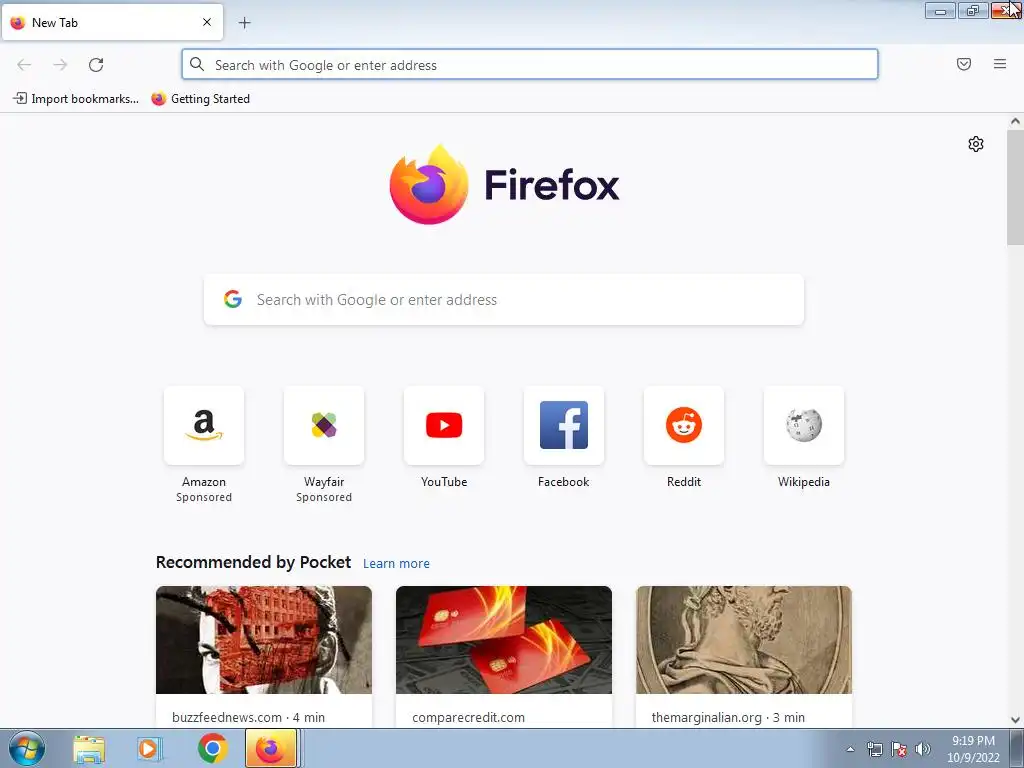Open the Windows Start menu
This screenshot has width=1024, height=768.
(27, 749)
